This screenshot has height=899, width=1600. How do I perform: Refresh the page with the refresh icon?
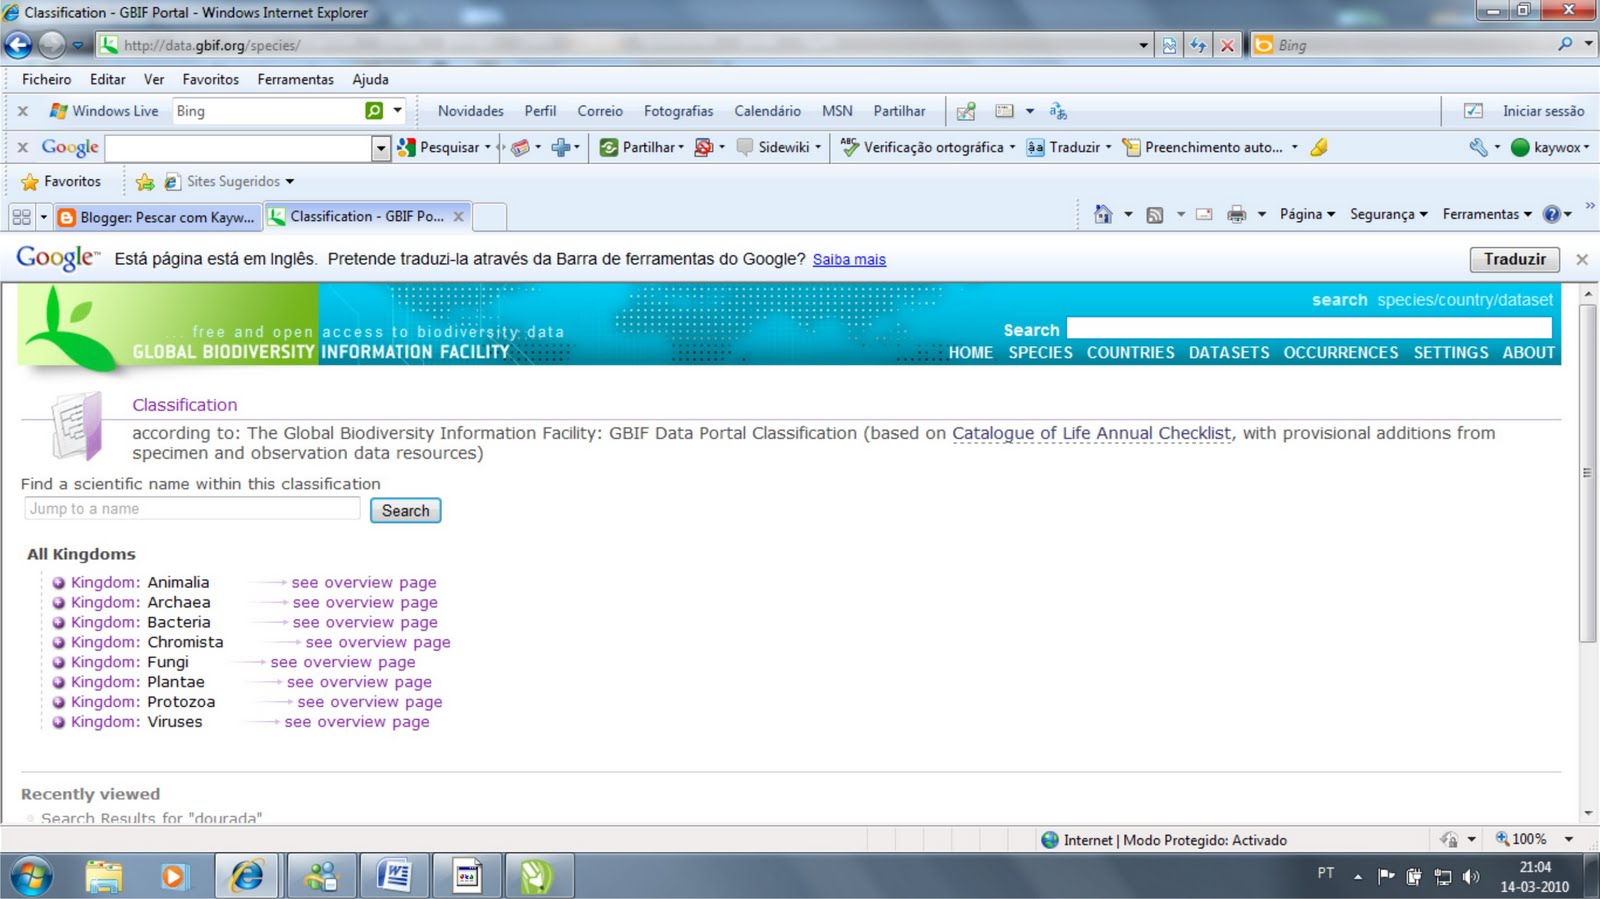(1197, 45)
